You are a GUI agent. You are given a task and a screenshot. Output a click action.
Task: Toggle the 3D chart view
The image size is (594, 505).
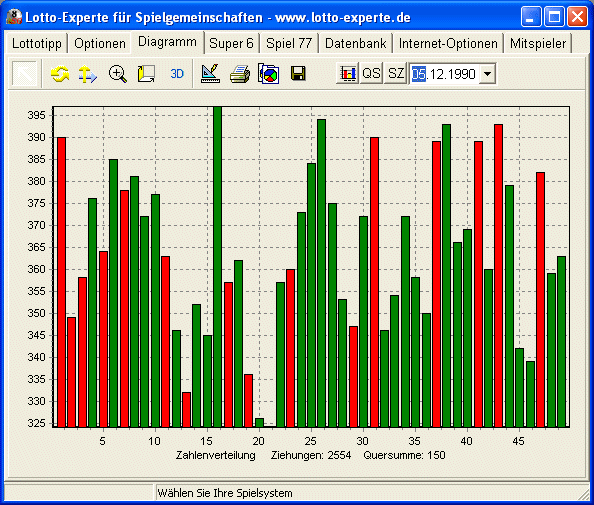click(x=177, y=73)
